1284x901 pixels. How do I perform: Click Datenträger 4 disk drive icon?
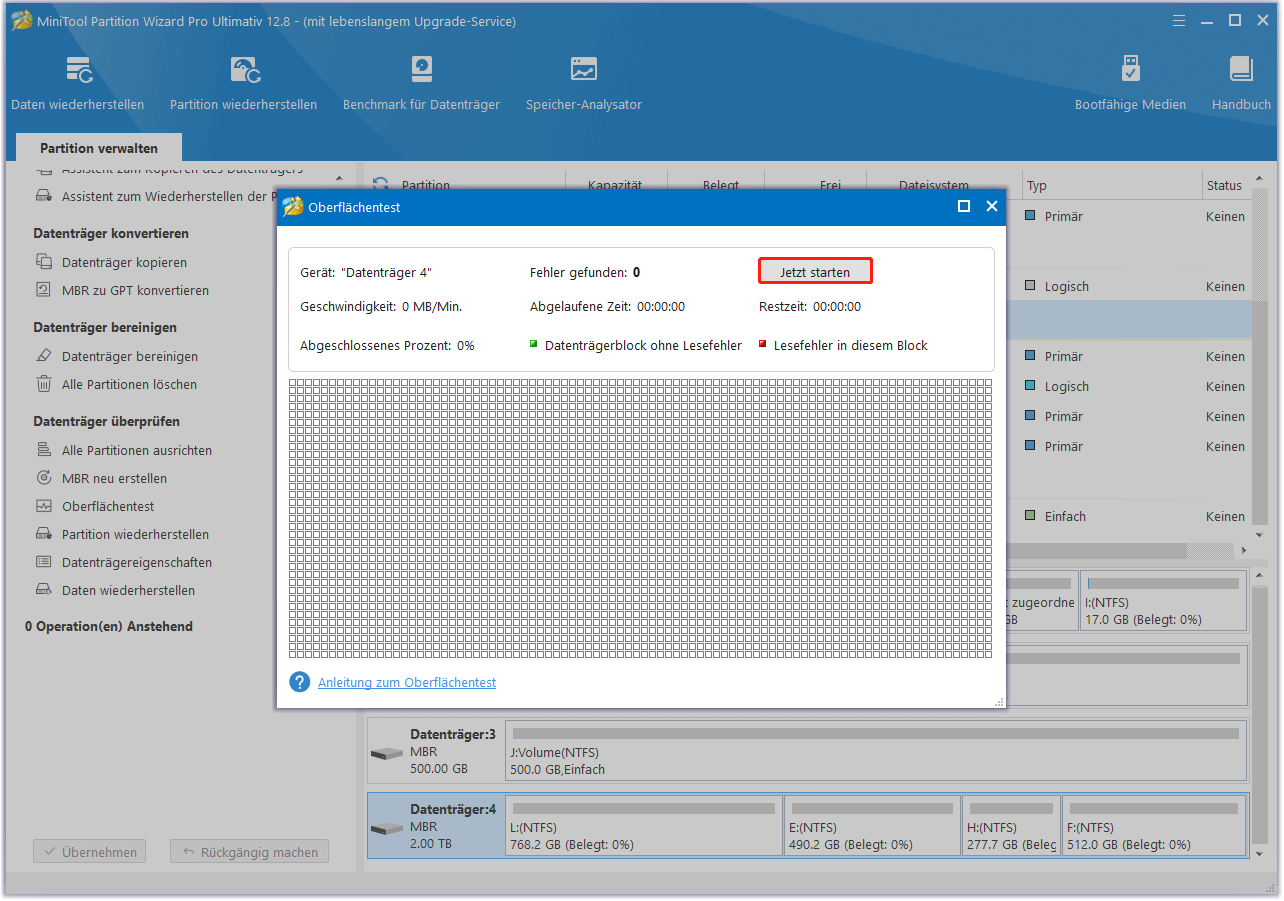[x=387, y=829]
